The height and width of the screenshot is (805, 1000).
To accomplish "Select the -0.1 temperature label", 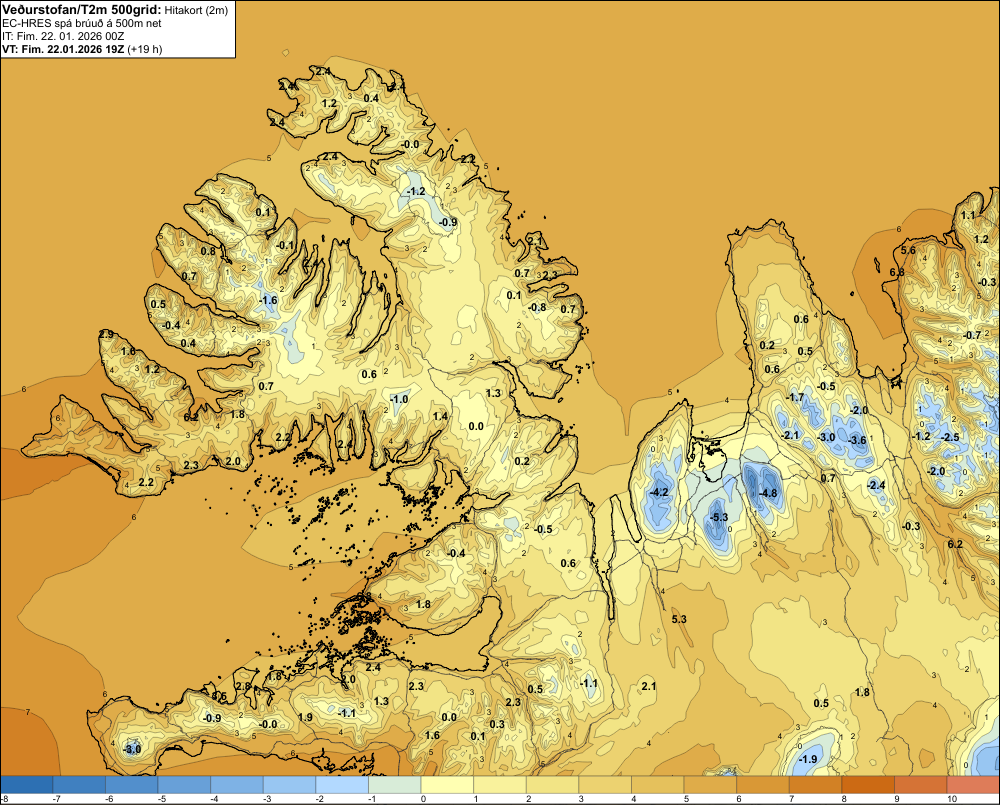I will click(x=286, y=246).
